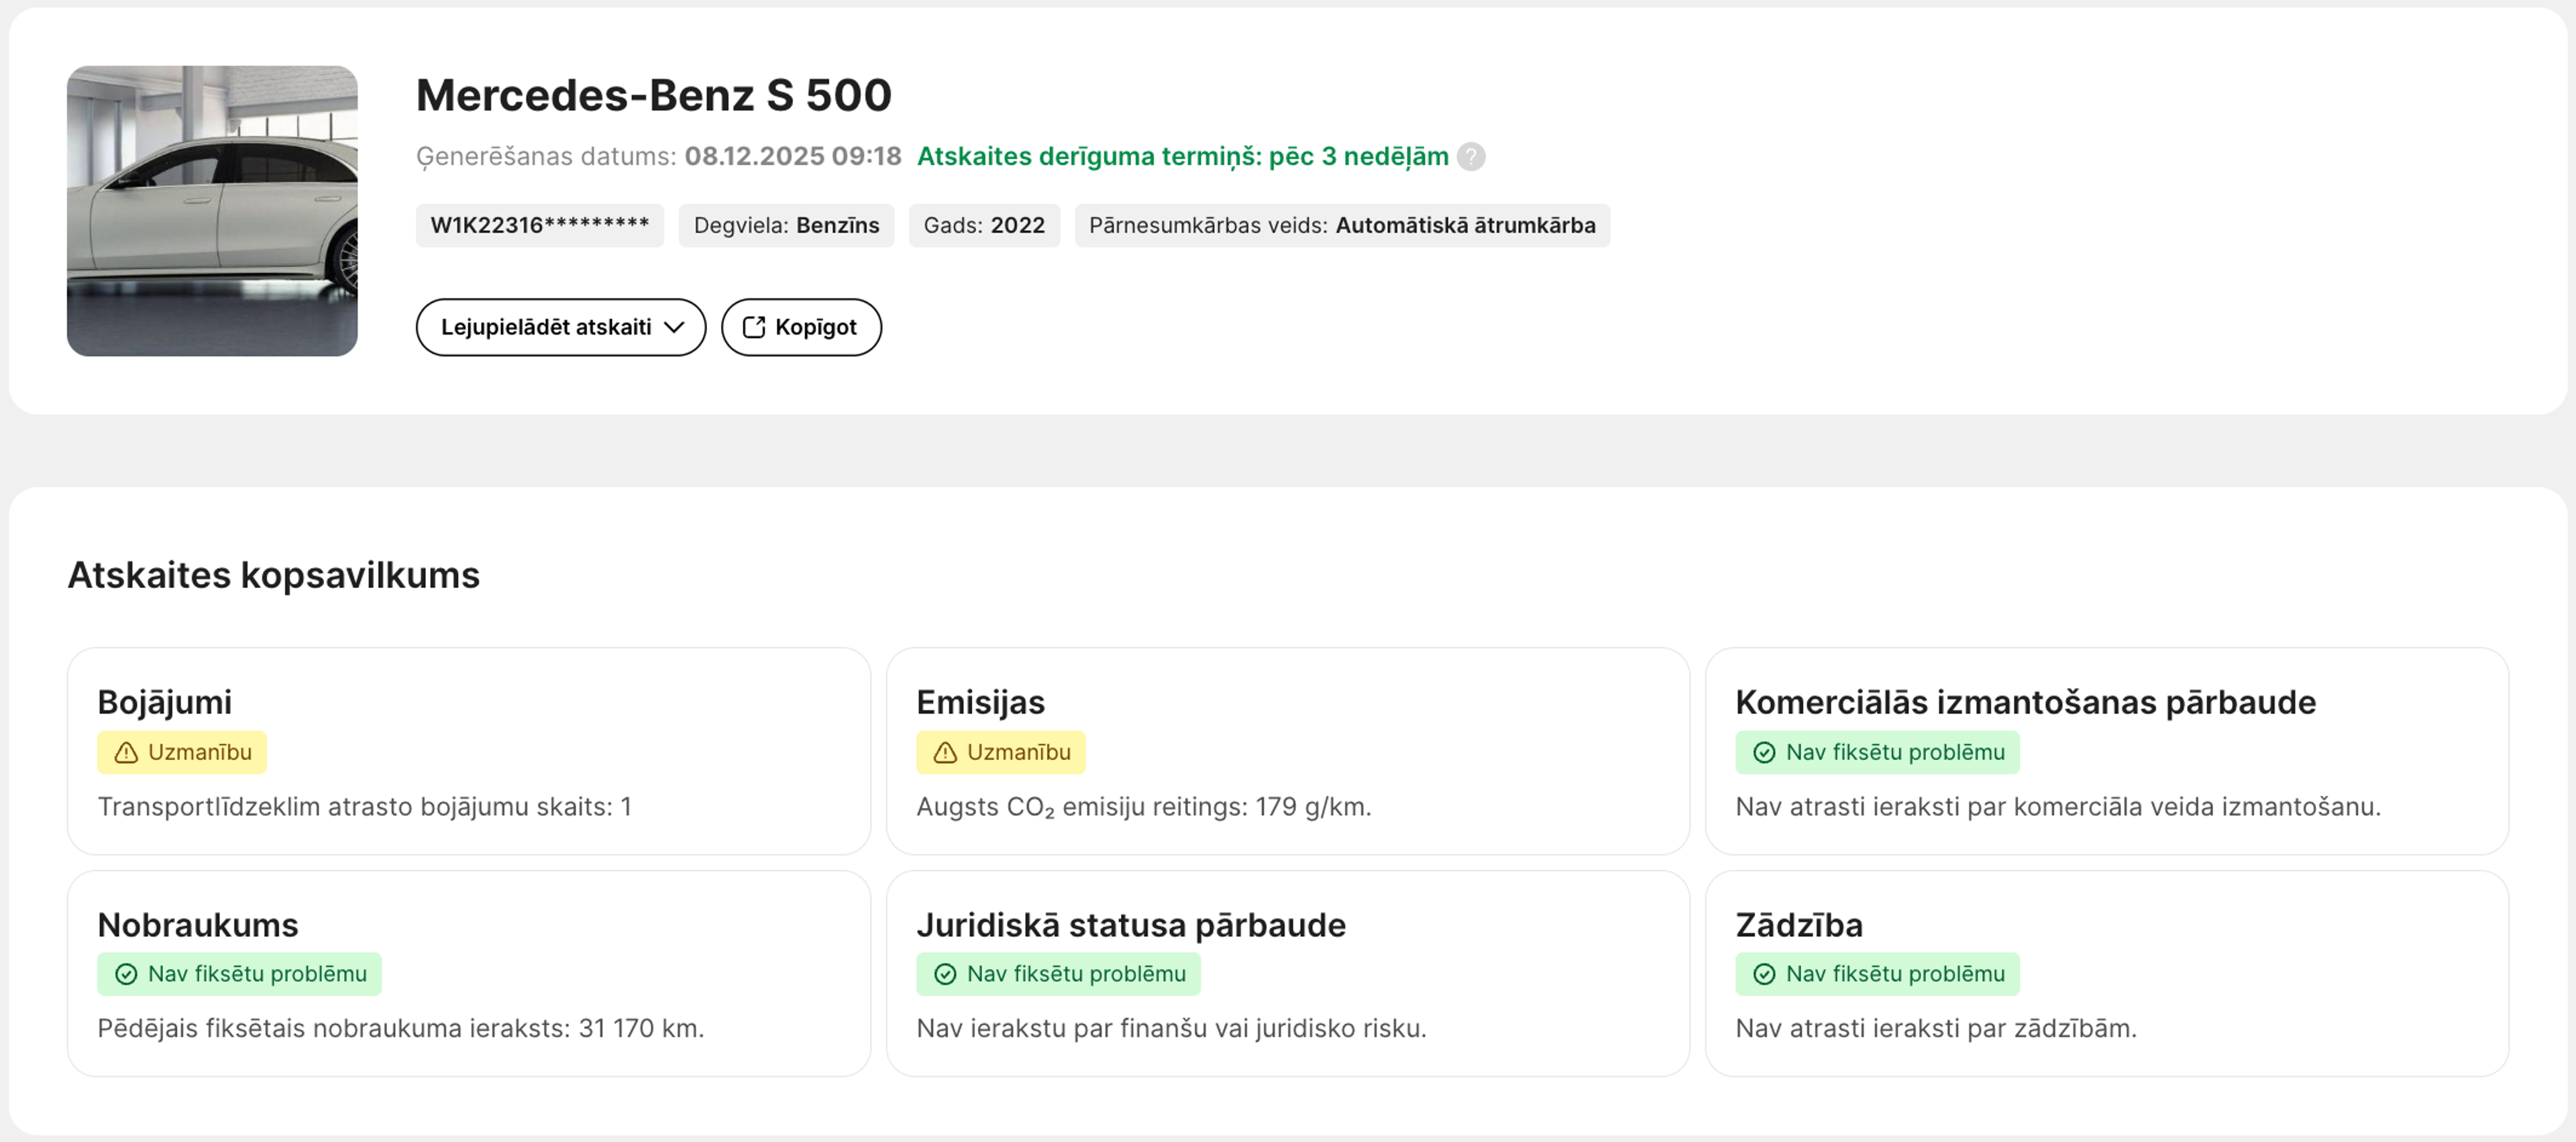Click the Atskaites kopsavilkums heading
This screenshot has width=2576, height=1142.
(x=273, y=575)
